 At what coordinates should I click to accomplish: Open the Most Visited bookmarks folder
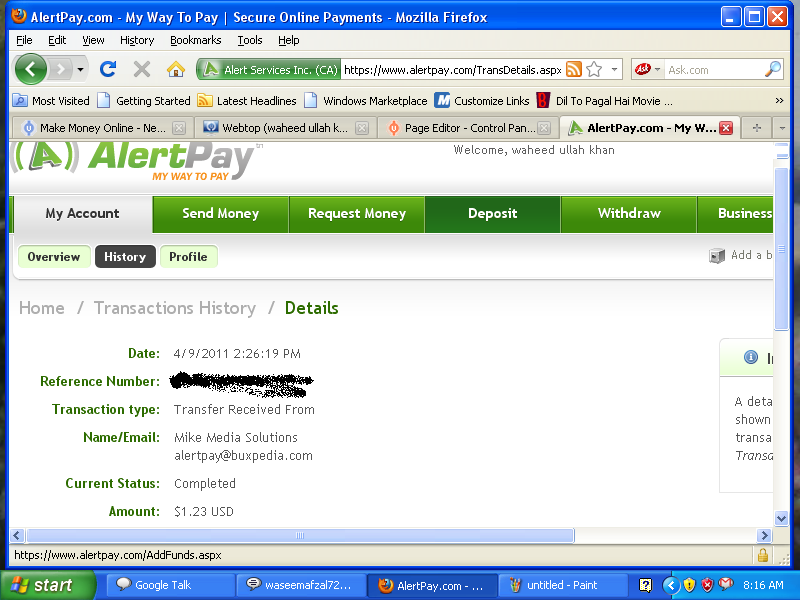click(51, 101)
